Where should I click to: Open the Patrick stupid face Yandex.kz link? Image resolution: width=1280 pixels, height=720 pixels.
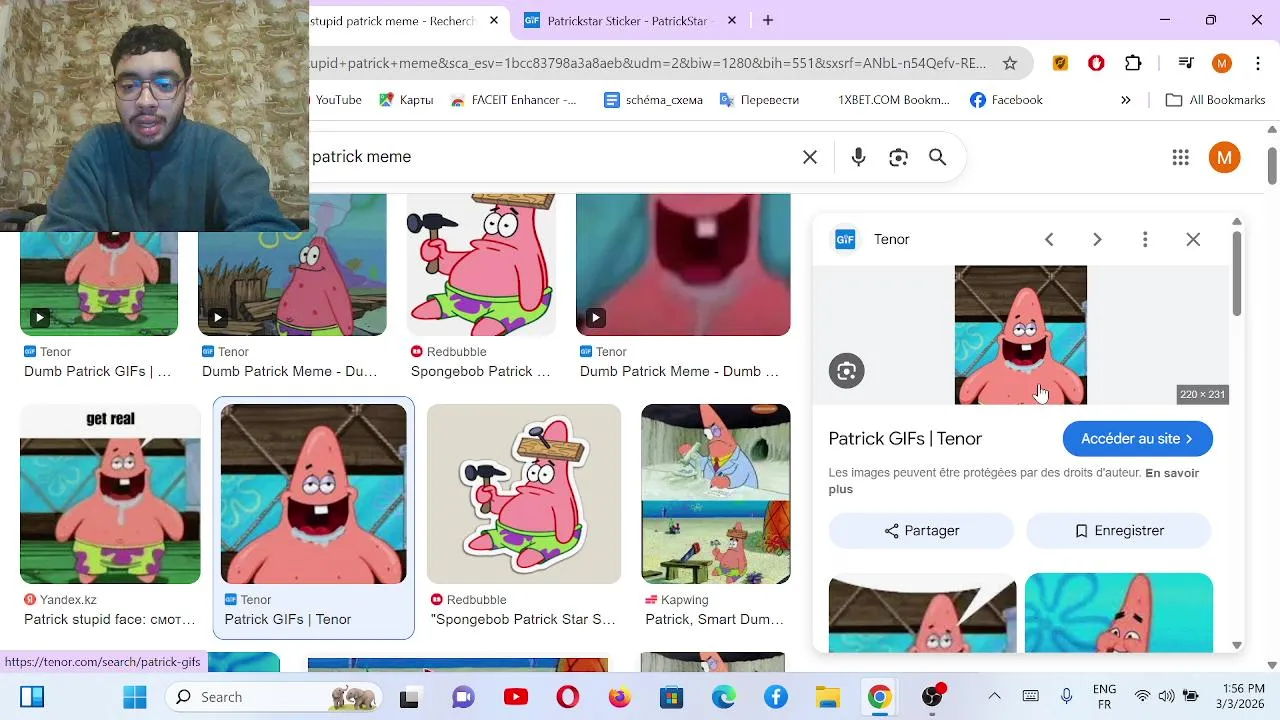click(x=110, y=619)
